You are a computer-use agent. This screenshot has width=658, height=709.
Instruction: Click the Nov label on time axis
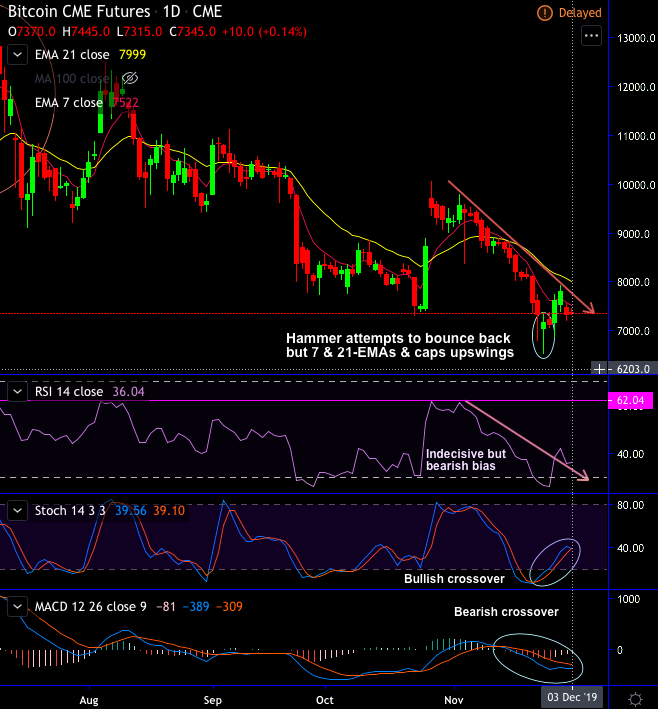454,700
